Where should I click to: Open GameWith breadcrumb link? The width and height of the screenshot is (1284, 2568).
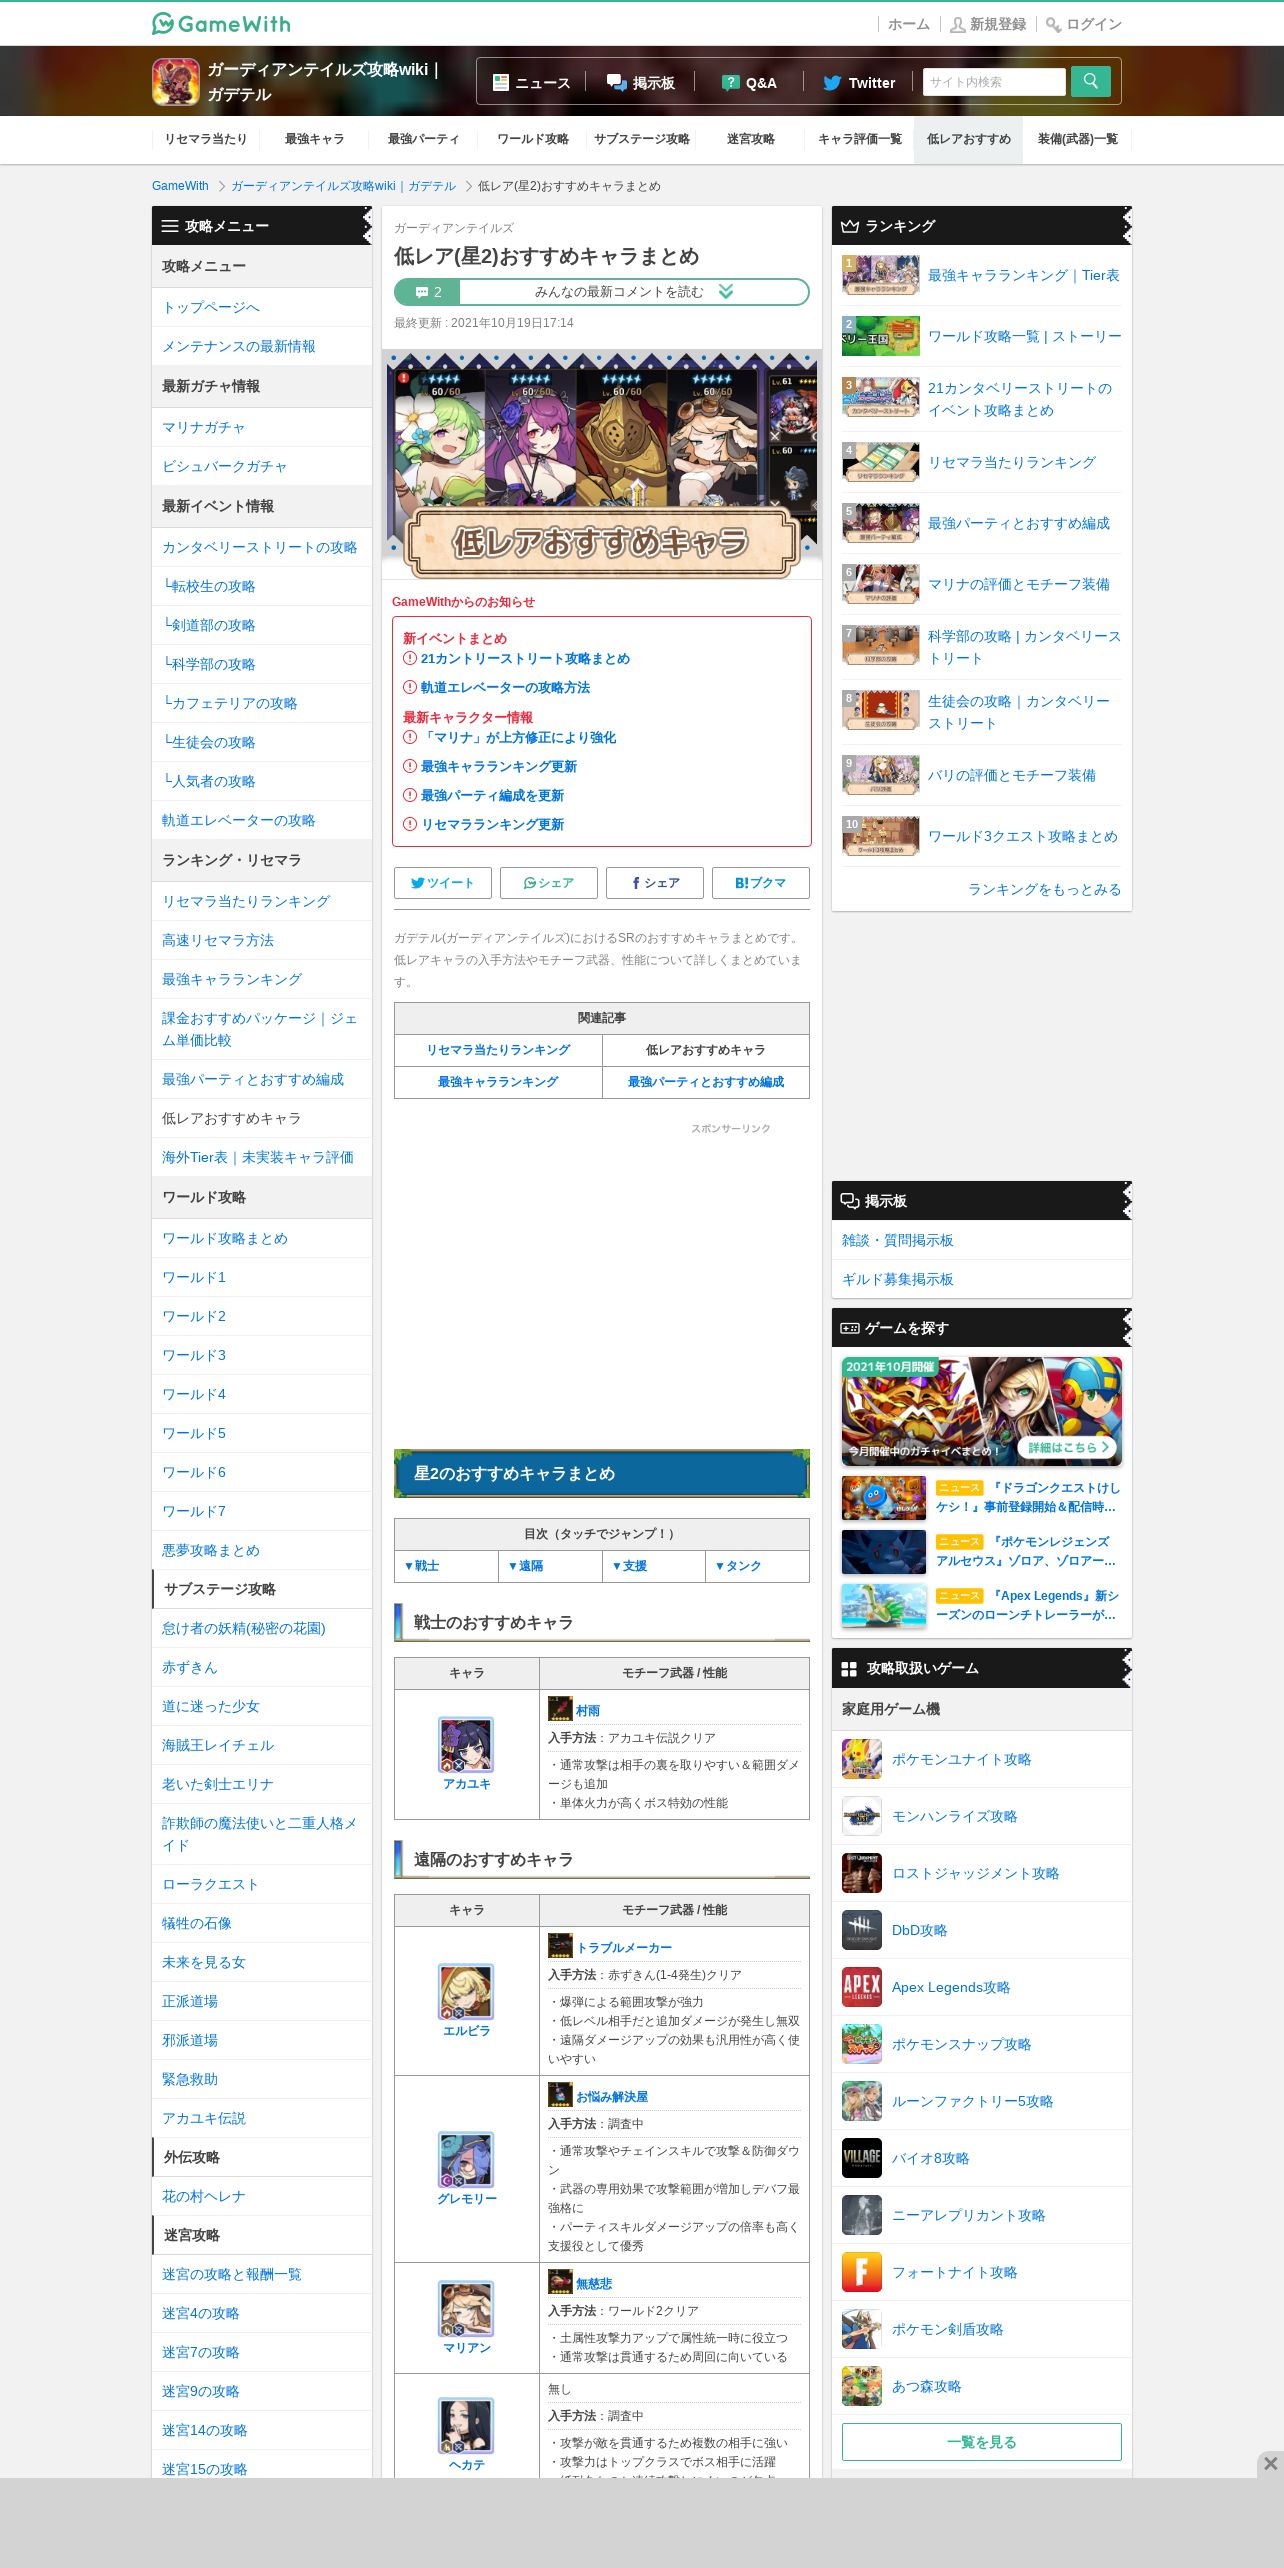click(x=180, y=186)
